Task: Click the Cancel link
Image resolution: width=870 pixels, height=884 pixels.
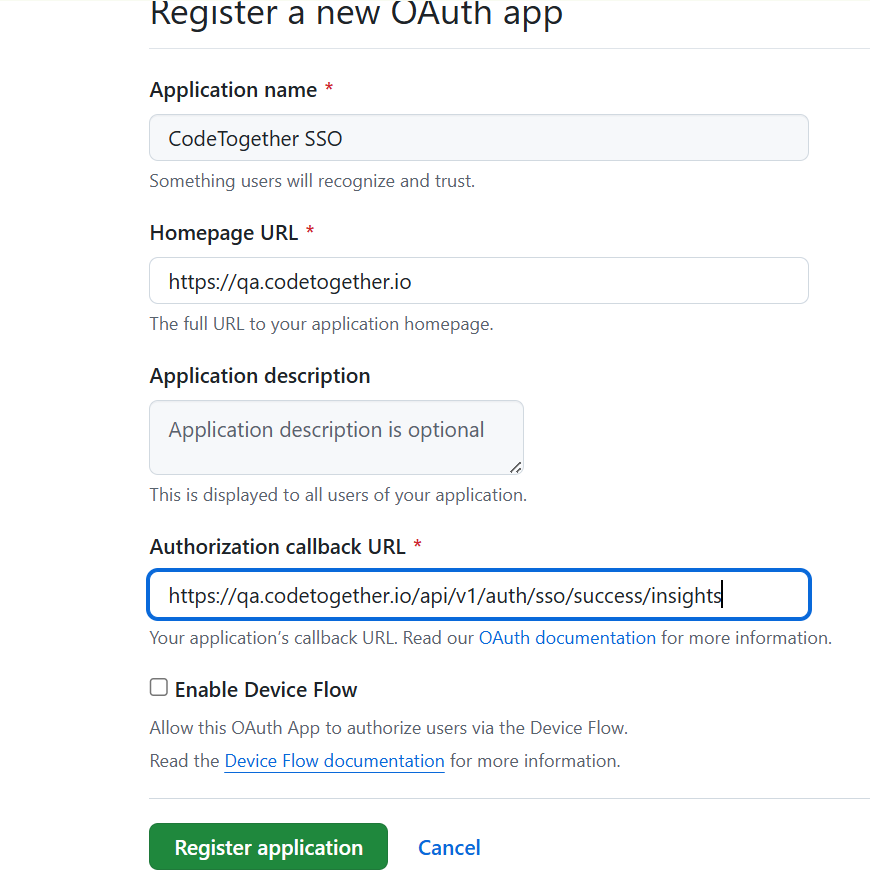Action: (449, 848)
